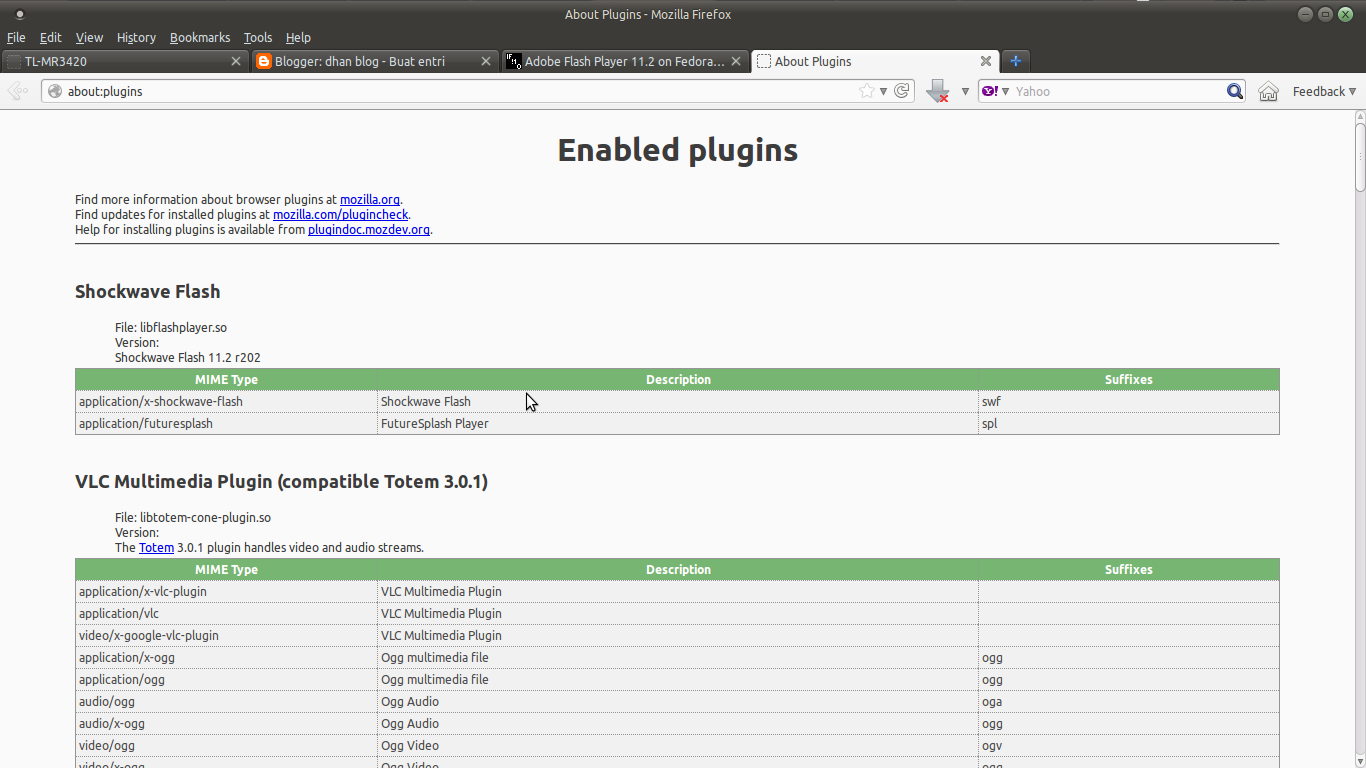Close the Adobe Flash Player tab
1366x768 pixels.
pos(736,61)
